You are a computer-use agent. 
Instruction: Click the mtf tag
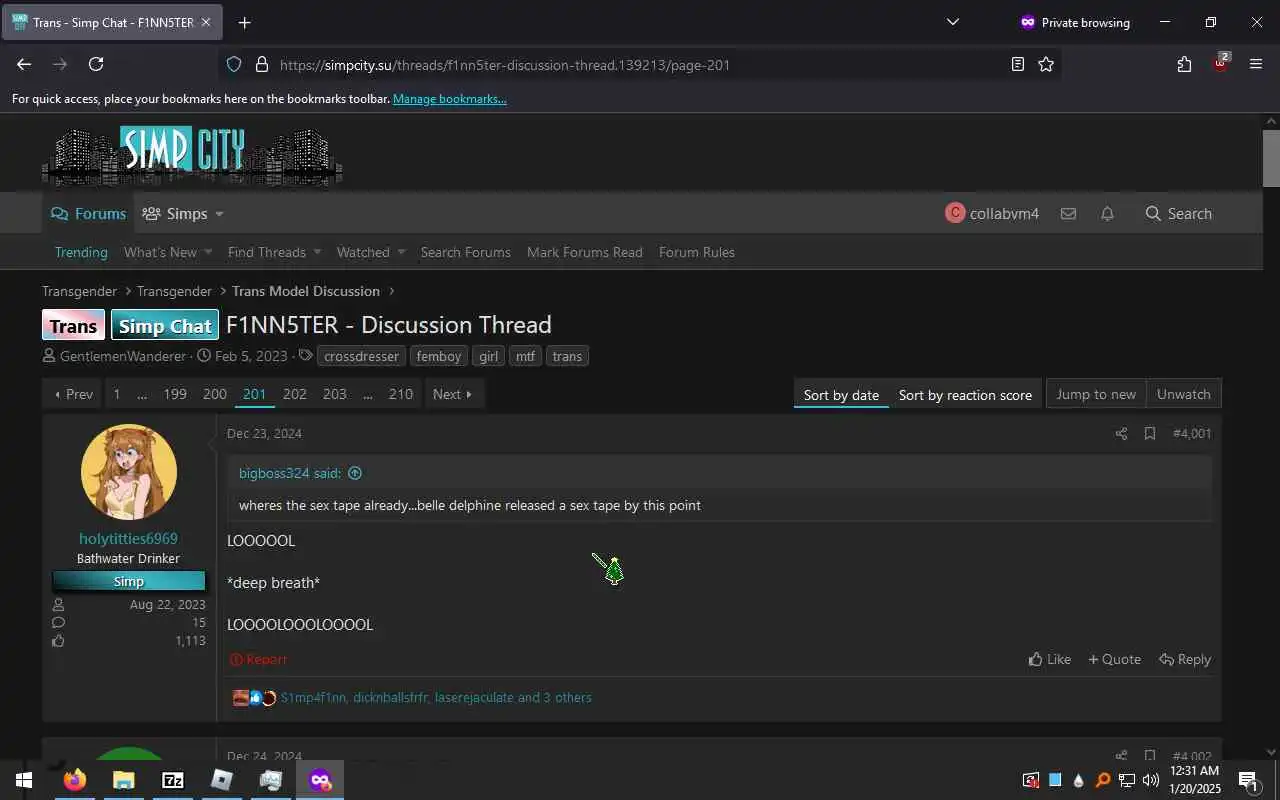coord(525,356)
